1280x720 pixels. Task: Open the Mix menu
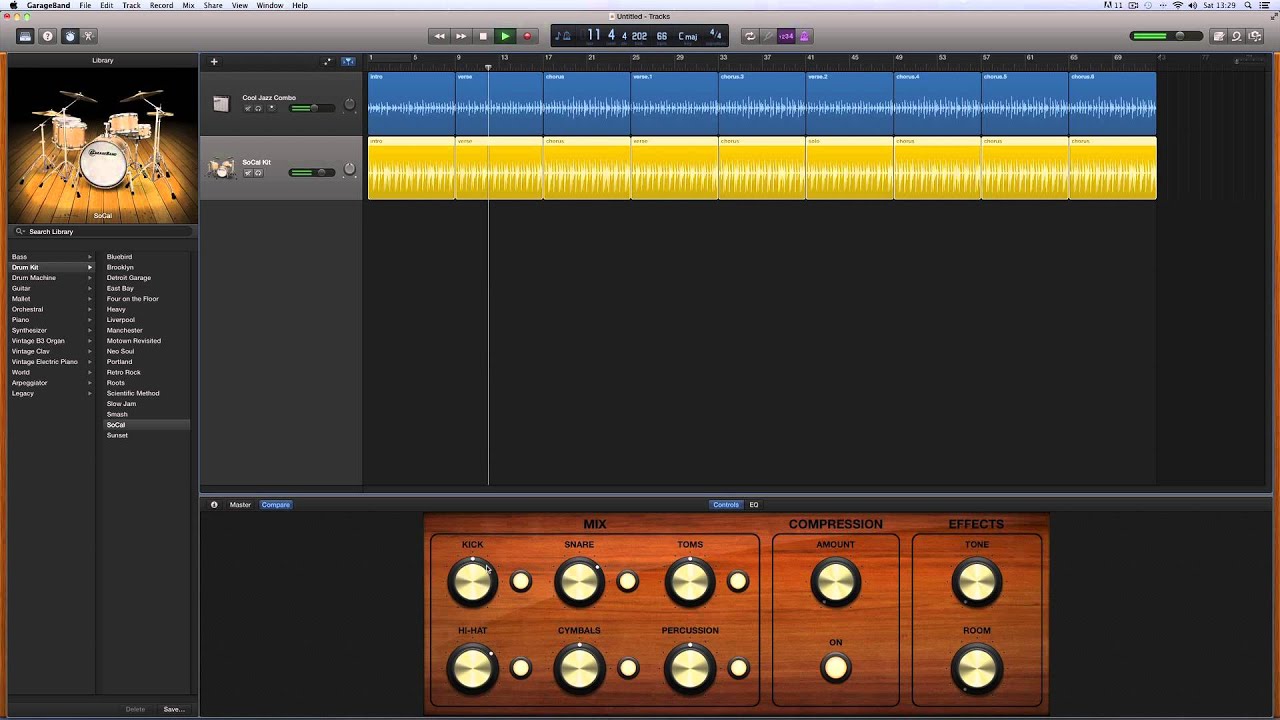pyautogui.click(x=188, y=6)
